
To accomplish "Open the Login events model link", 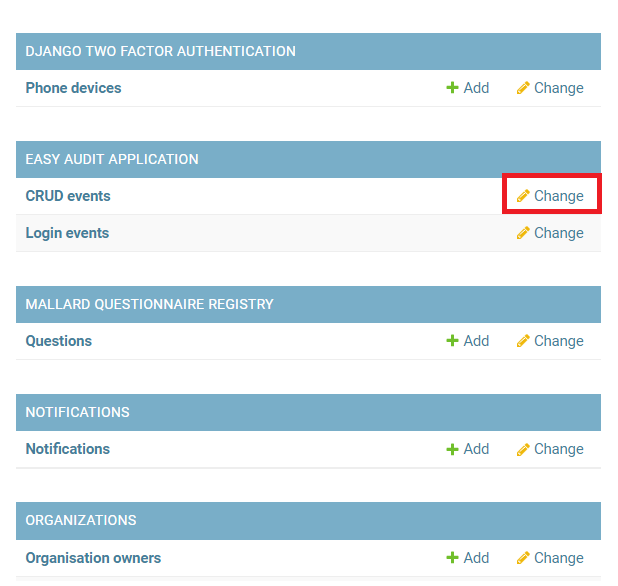I will [x=67, y=233].
